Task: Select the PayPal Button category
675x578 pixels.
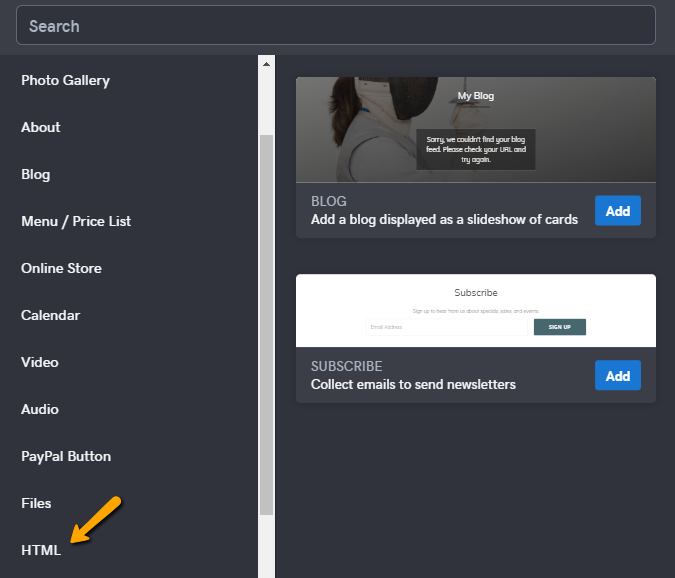Action: coord(66,456)
